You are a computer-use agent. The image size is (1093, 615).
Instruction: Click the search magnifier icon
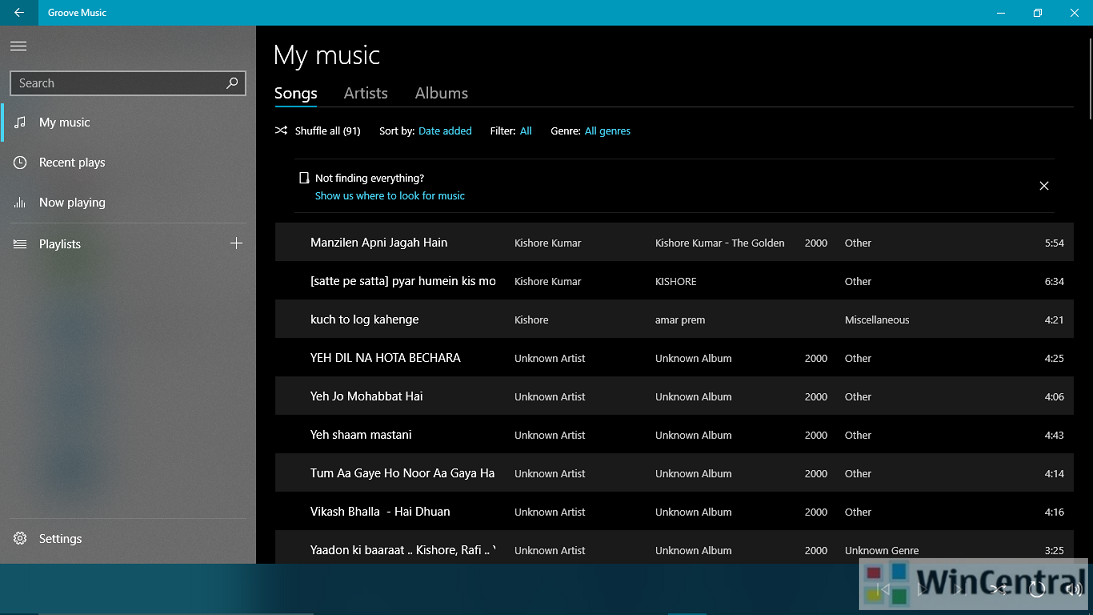(232, 83)
